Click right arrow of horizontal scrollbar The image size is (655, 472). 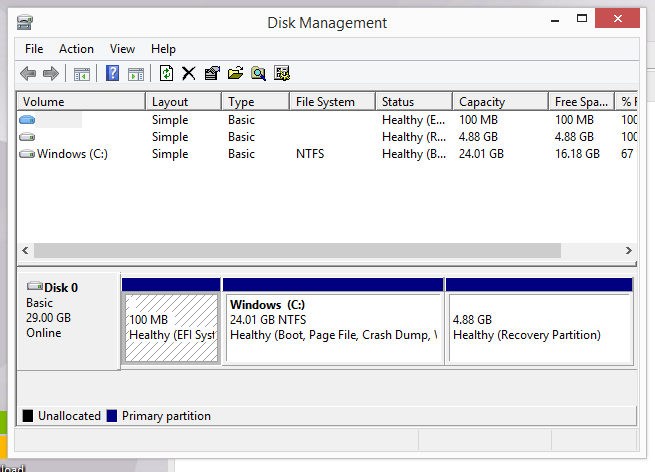629,251
